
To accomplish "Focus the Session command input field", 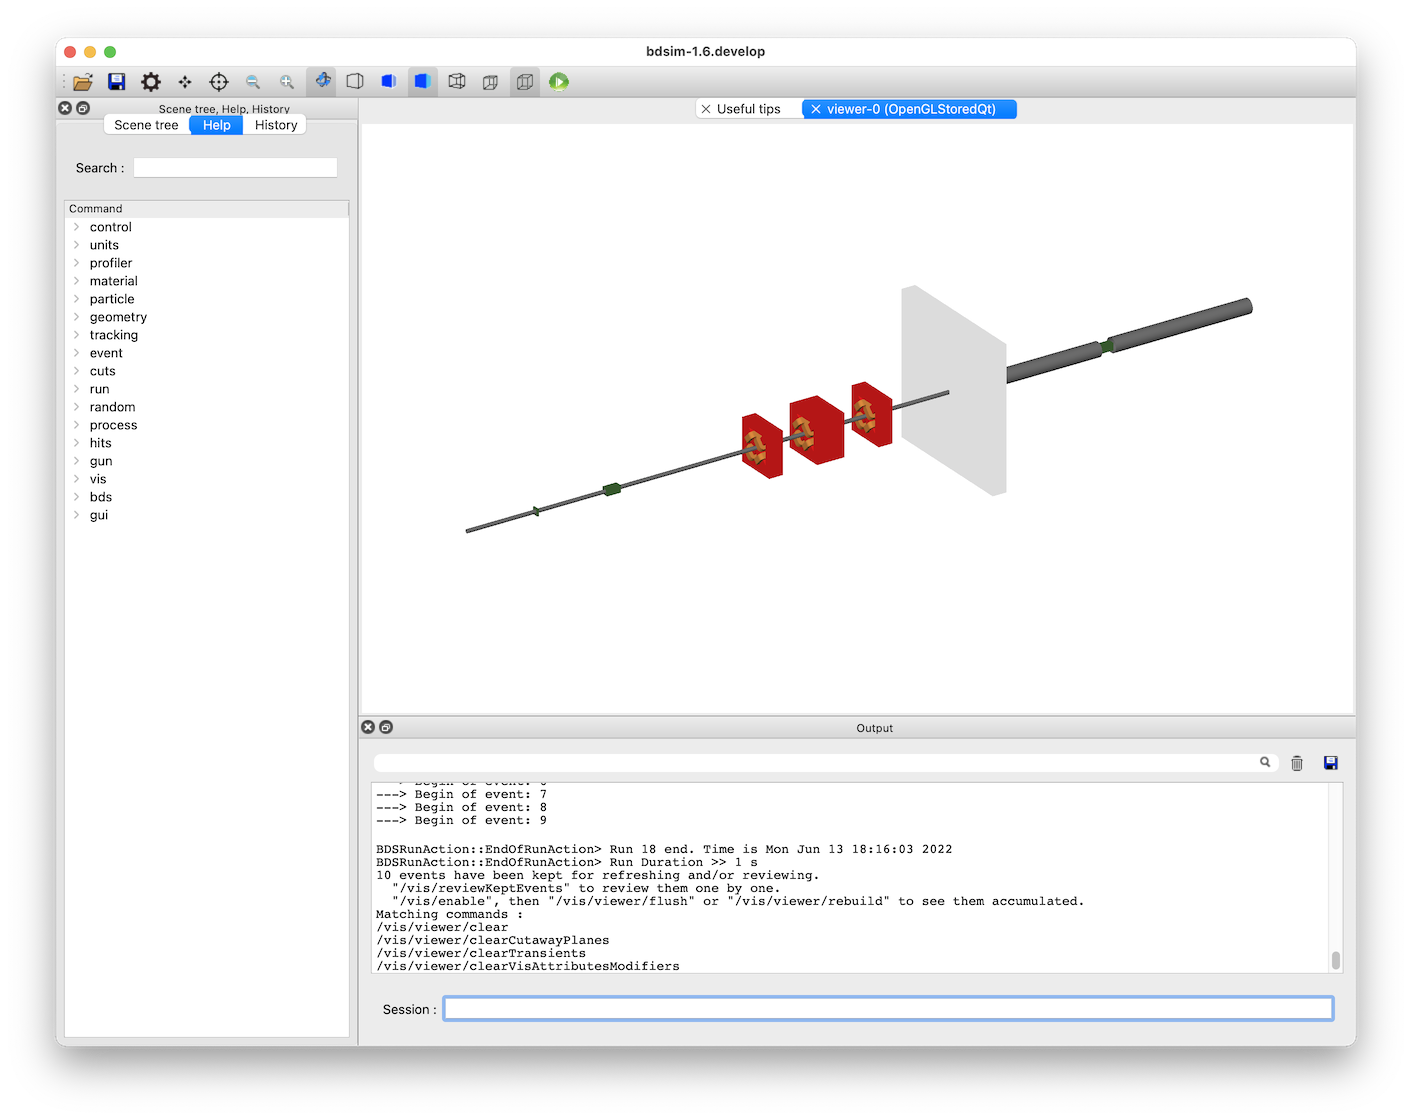I will pos(888,1009).
